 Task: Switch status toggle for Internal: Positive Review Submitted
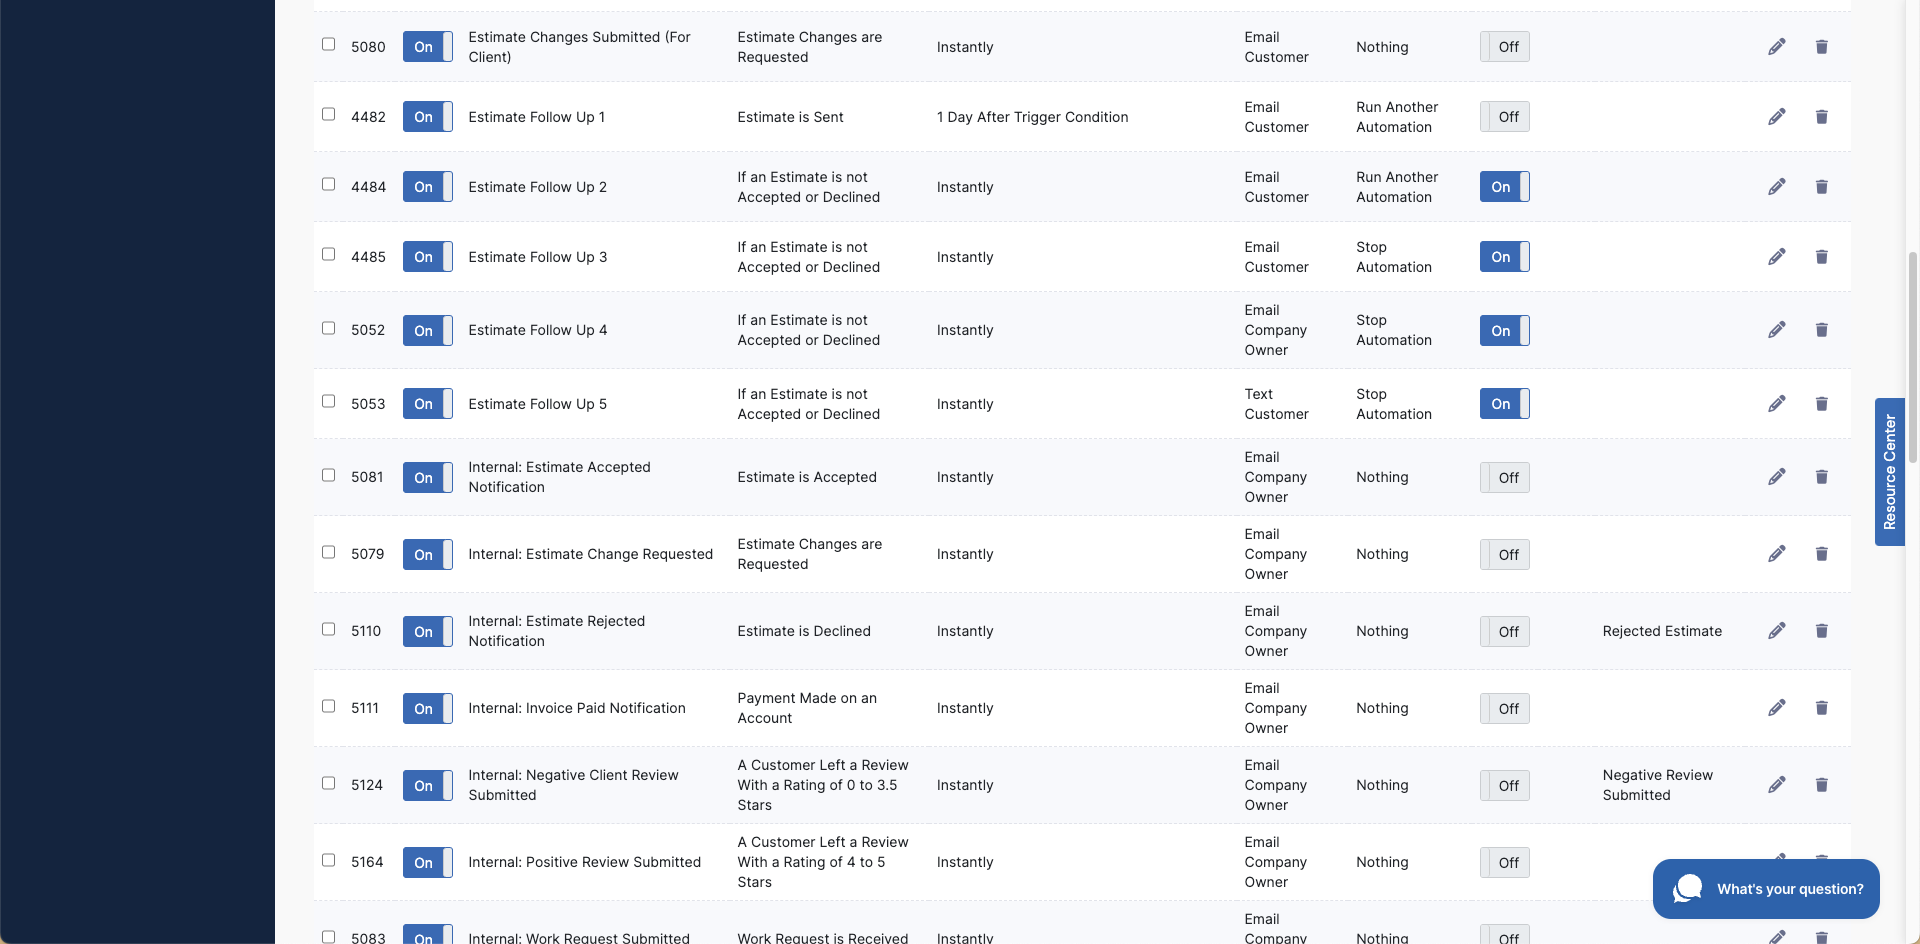pyautogui.click(x=428, y=863)
